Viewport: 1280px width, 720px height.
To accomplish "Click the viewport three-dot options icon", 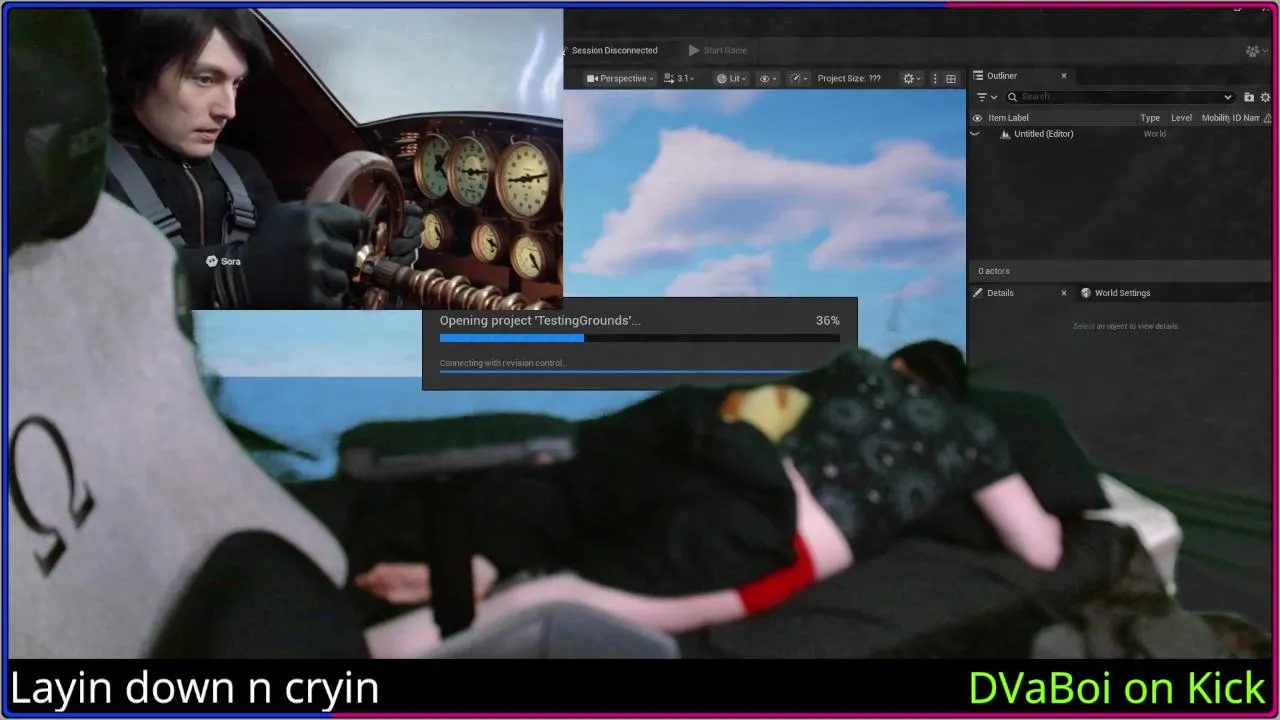I will tap(935, 78).
